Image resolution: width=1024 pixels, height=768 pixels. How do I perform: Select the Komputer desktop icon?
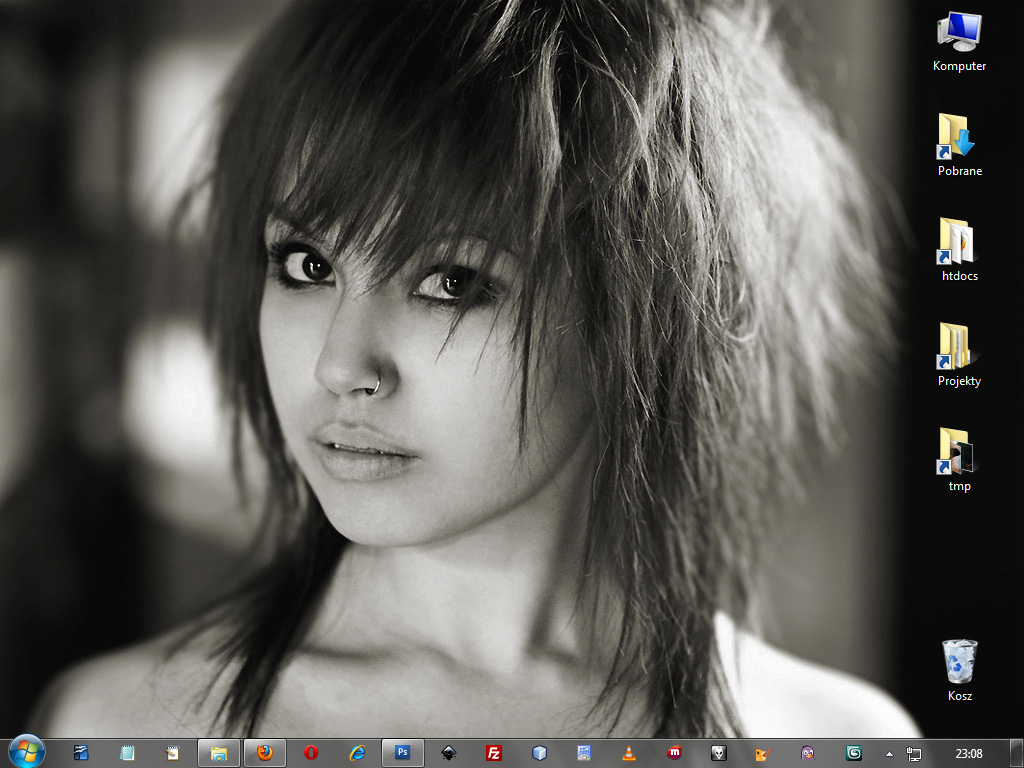959,42
